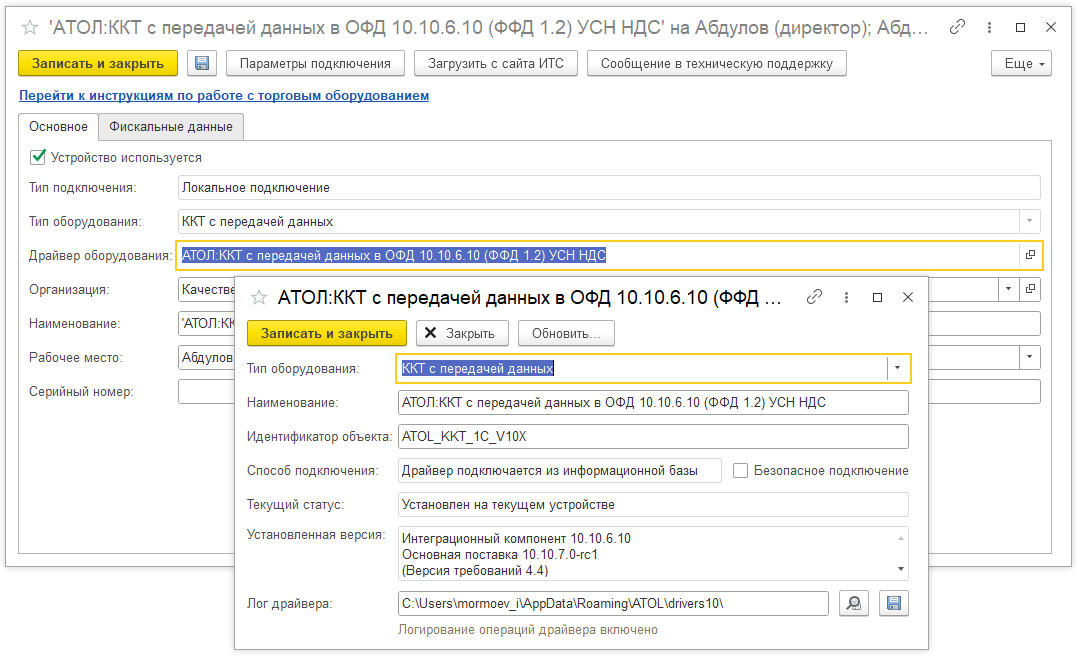
Task: Toggle Устройство используется checkbox
Action: 38,157
